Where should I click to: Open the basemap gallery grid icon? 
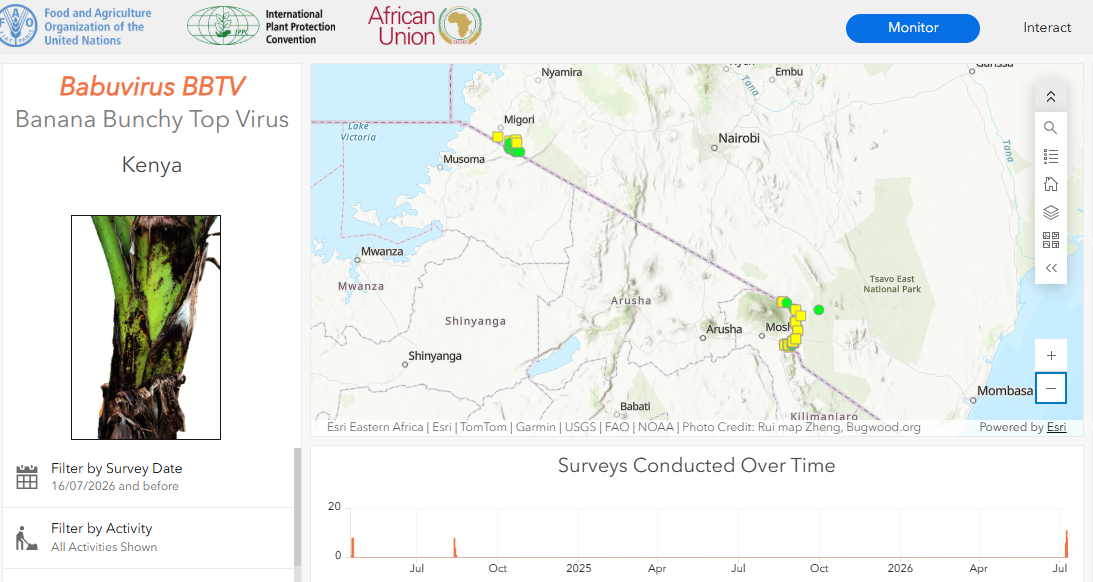tap(1050, 240)
